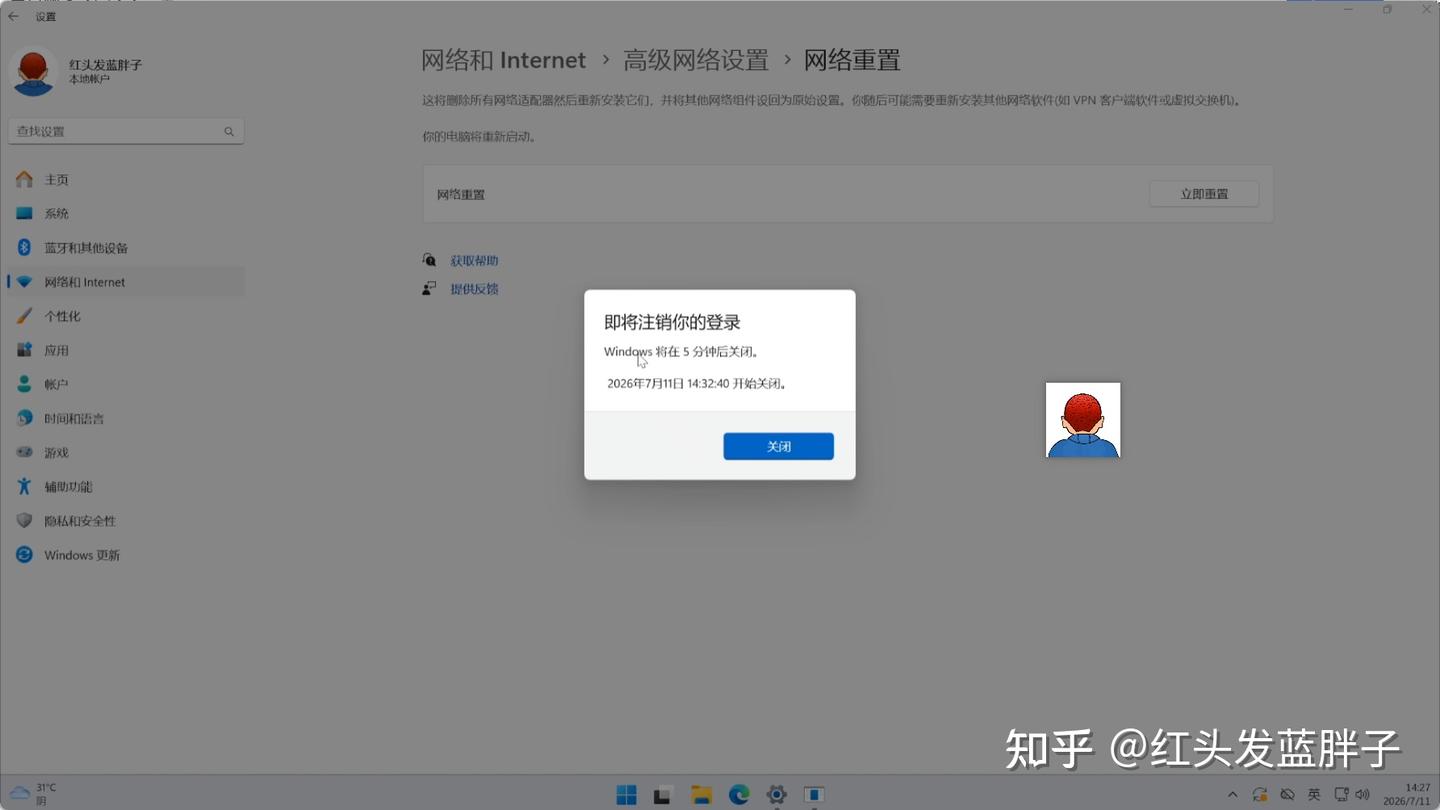
Task: Select the shield icon for 隐私和安全性
Action: 24,521
